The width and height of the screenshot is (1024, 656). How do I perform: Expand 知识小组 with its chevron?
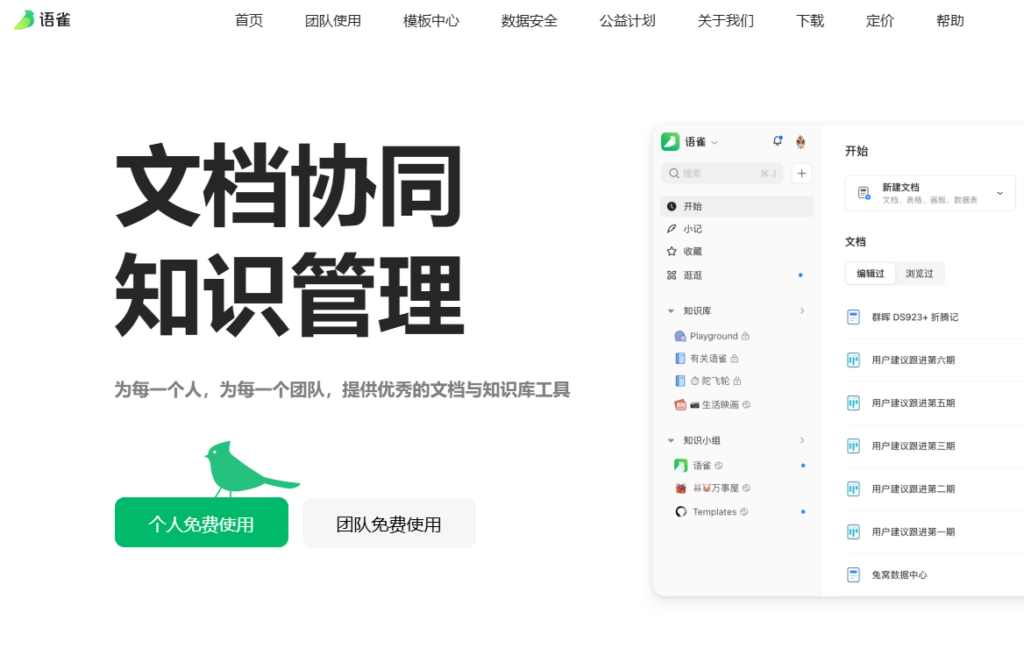click(672, 440)
